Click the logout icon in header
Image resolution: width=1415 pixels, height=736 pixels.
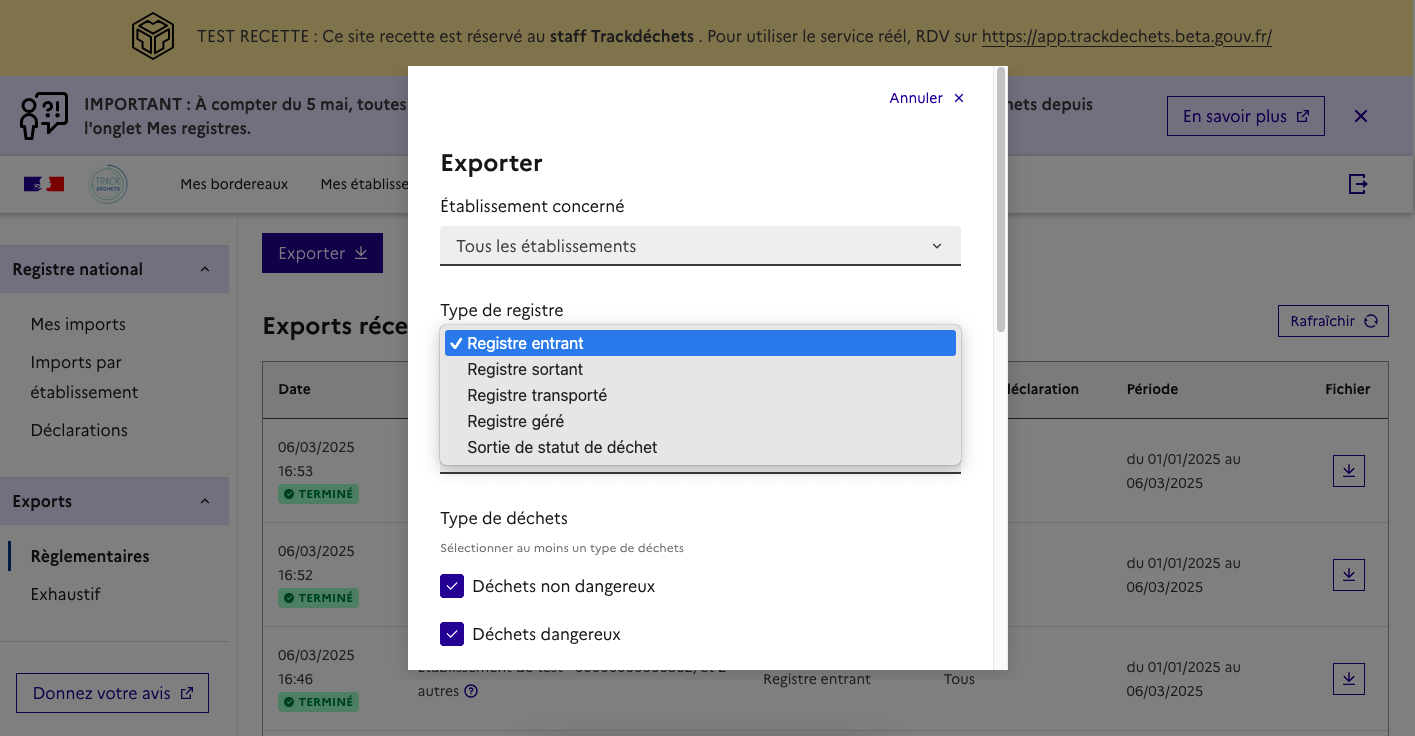click(x=1357, y=184)
